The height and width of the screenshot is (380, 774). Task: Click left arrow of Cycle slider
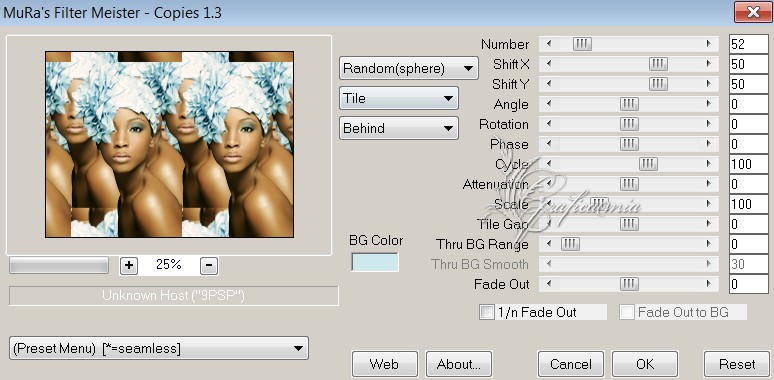548,164
